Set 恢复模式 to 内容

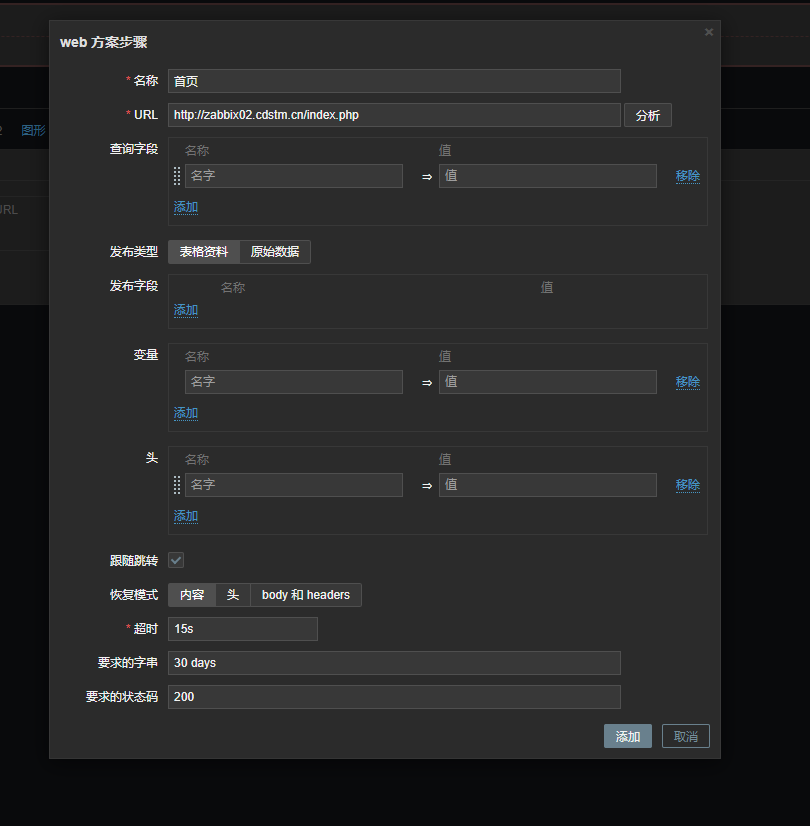click(x=192, y=595)
